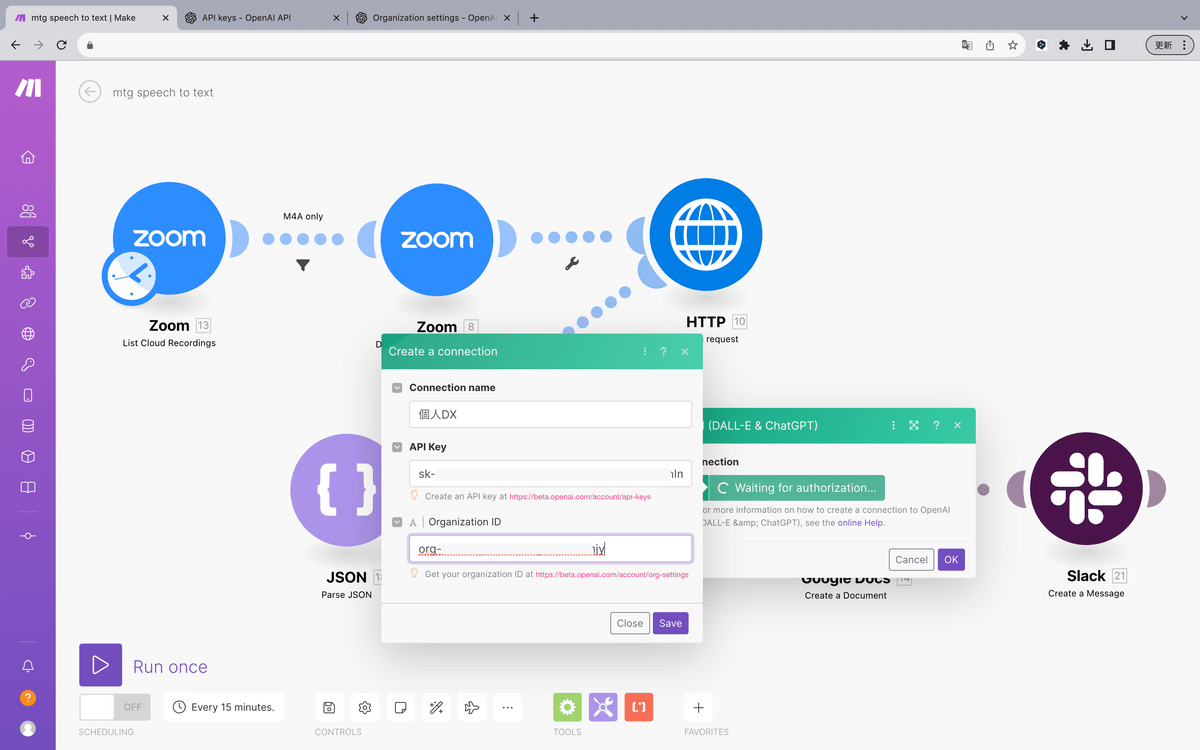Viewport: 1200px width, 750px height.
Task: Click the Make logo in the sidebar
Action: pyautogui.click(x=28, y=88)
